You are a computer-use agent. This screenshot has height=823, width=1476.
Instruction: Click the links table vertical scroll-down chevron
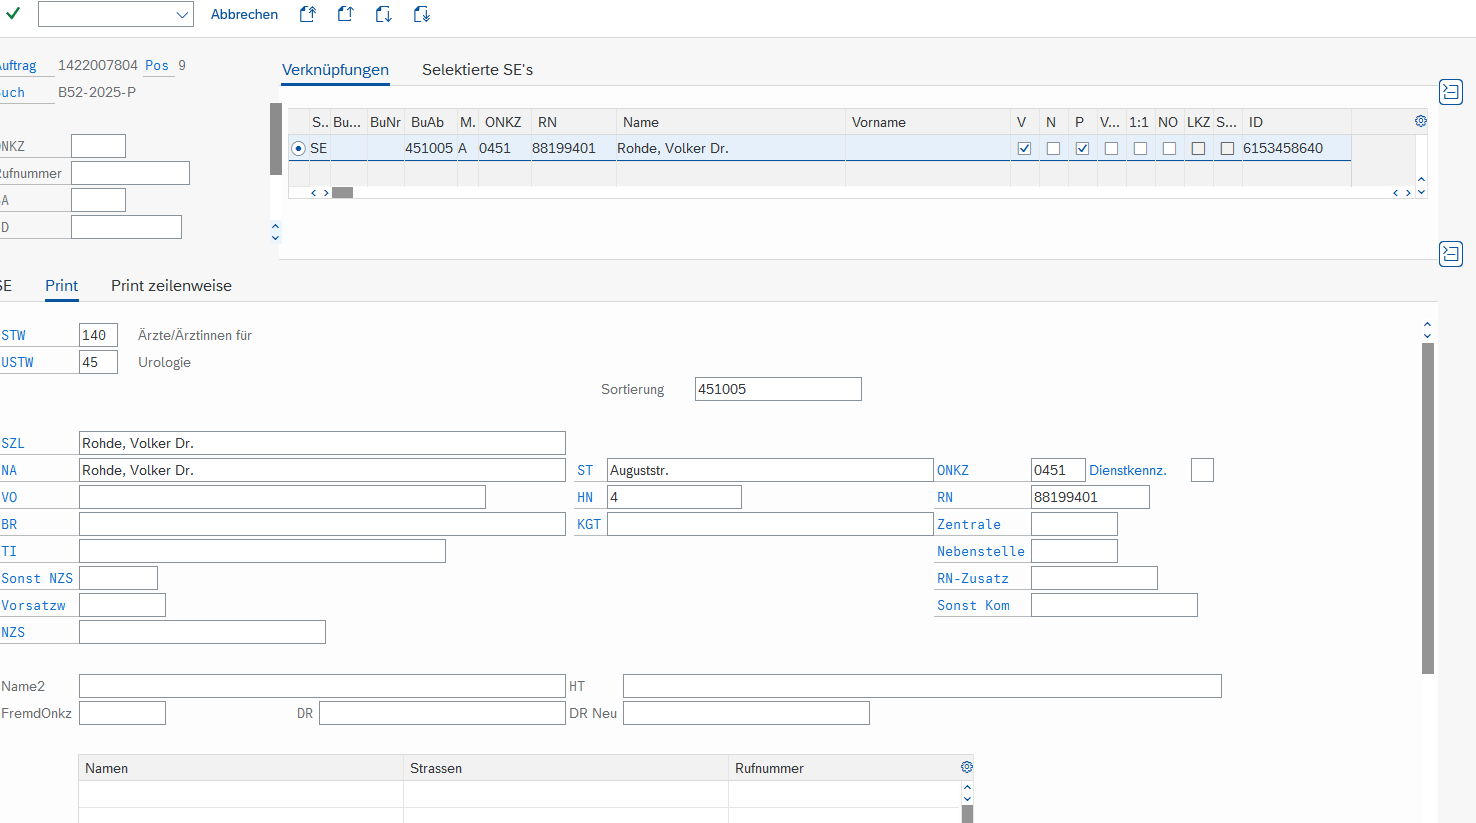(x=1421, y=191)
